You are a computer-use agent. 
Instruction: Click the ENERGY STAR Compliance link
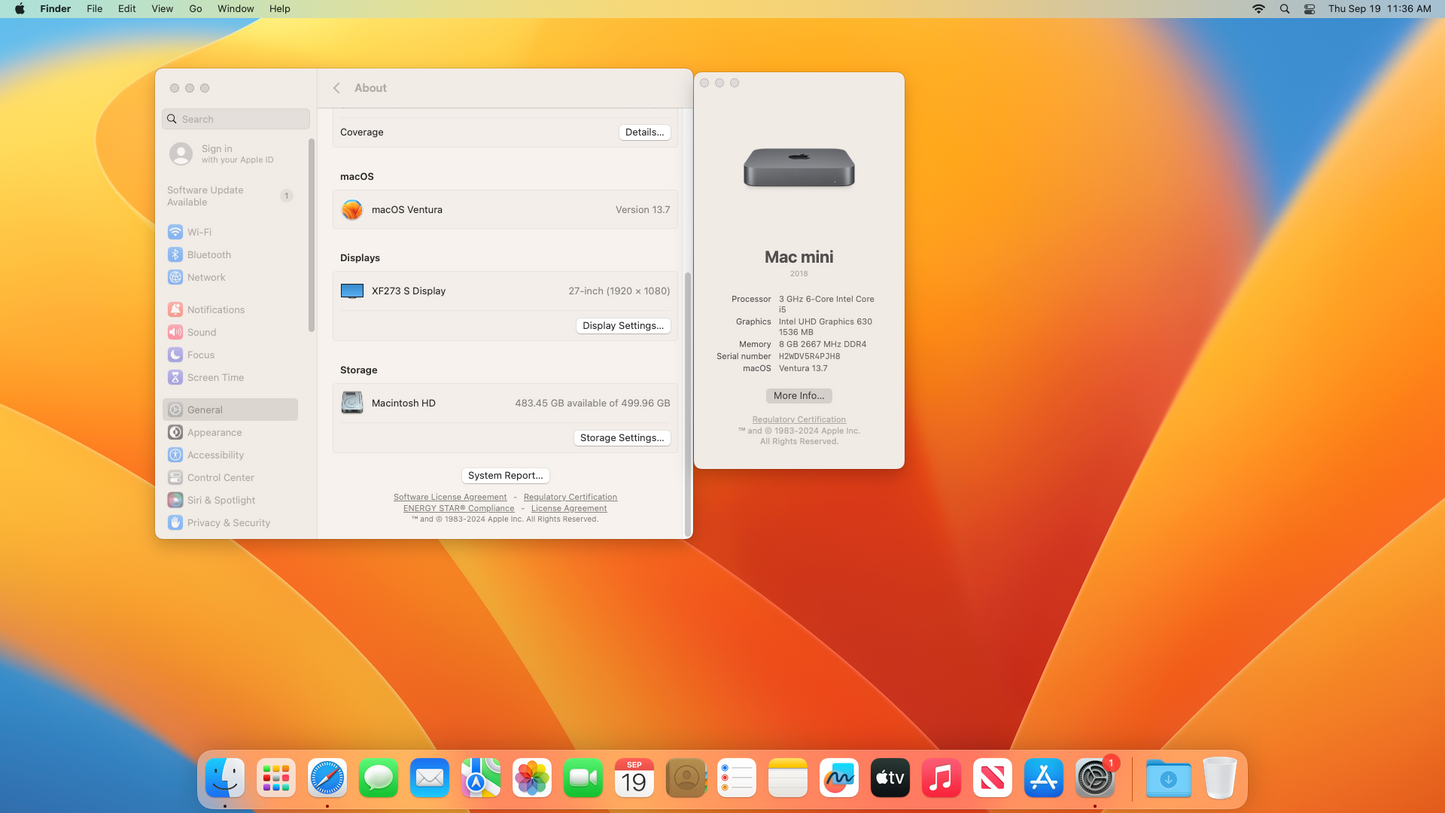pyautogui.click(x=458, y=508)
